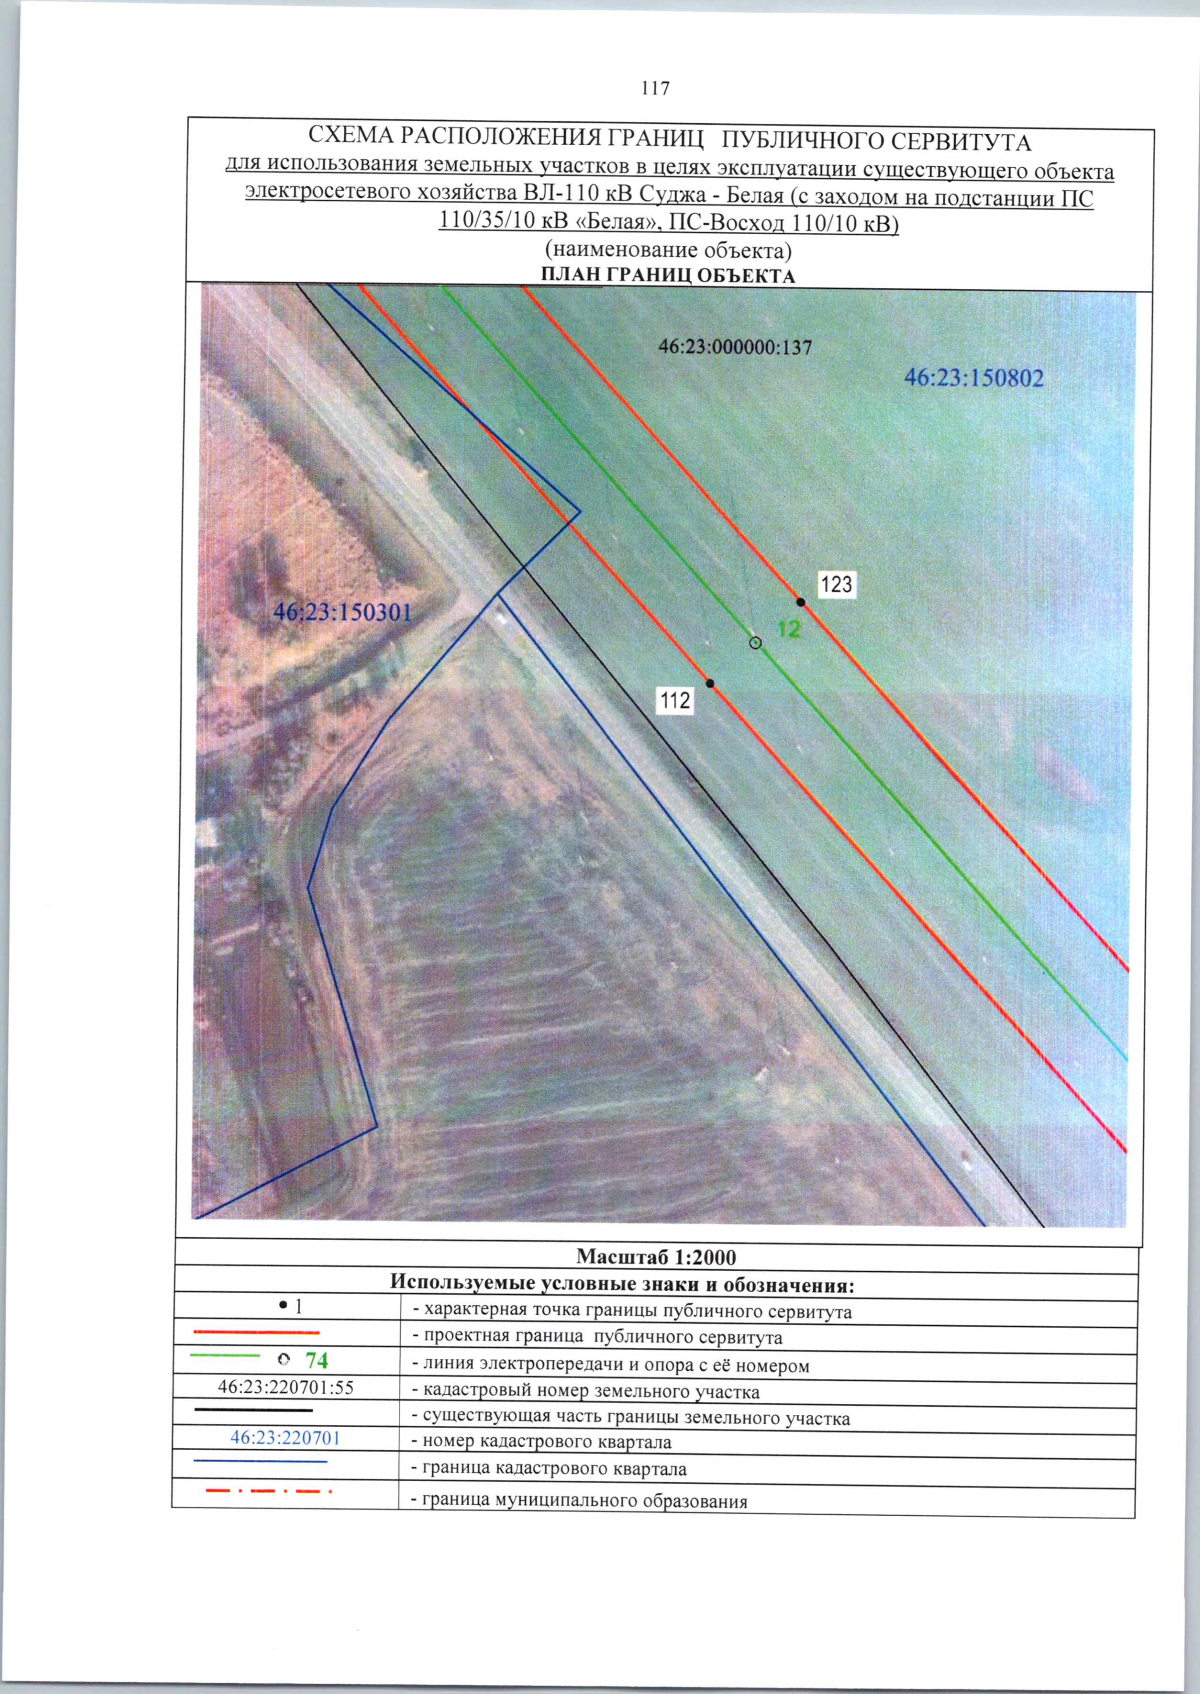Click the legend's pole circle symbol near 74
1200x1694 pixels.
(x=284, y=1359)
